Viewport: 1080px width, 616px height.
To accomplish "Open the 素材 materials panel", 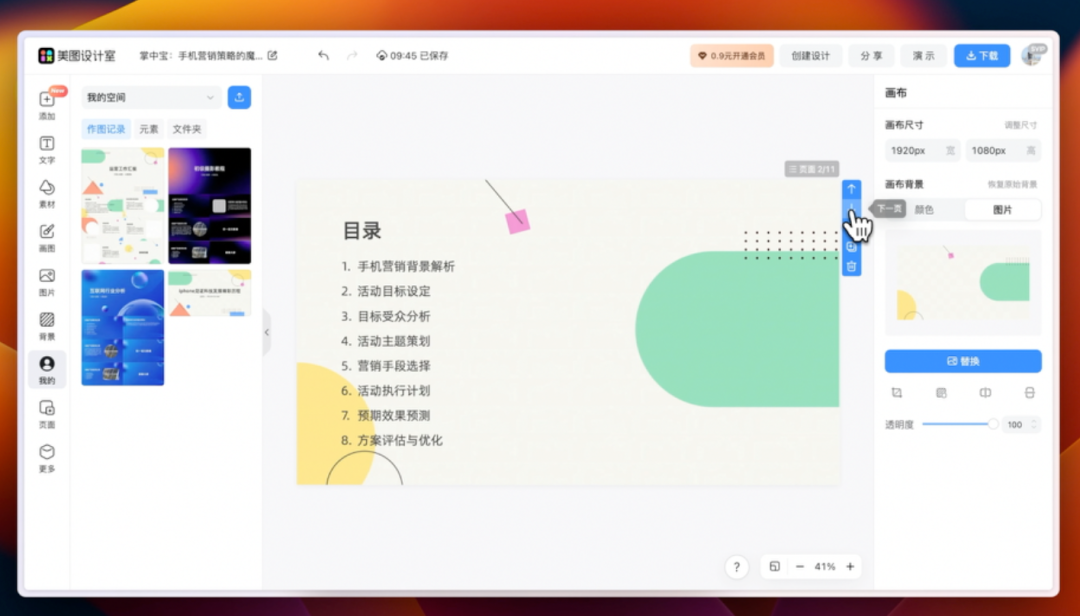I will (46, 193).
